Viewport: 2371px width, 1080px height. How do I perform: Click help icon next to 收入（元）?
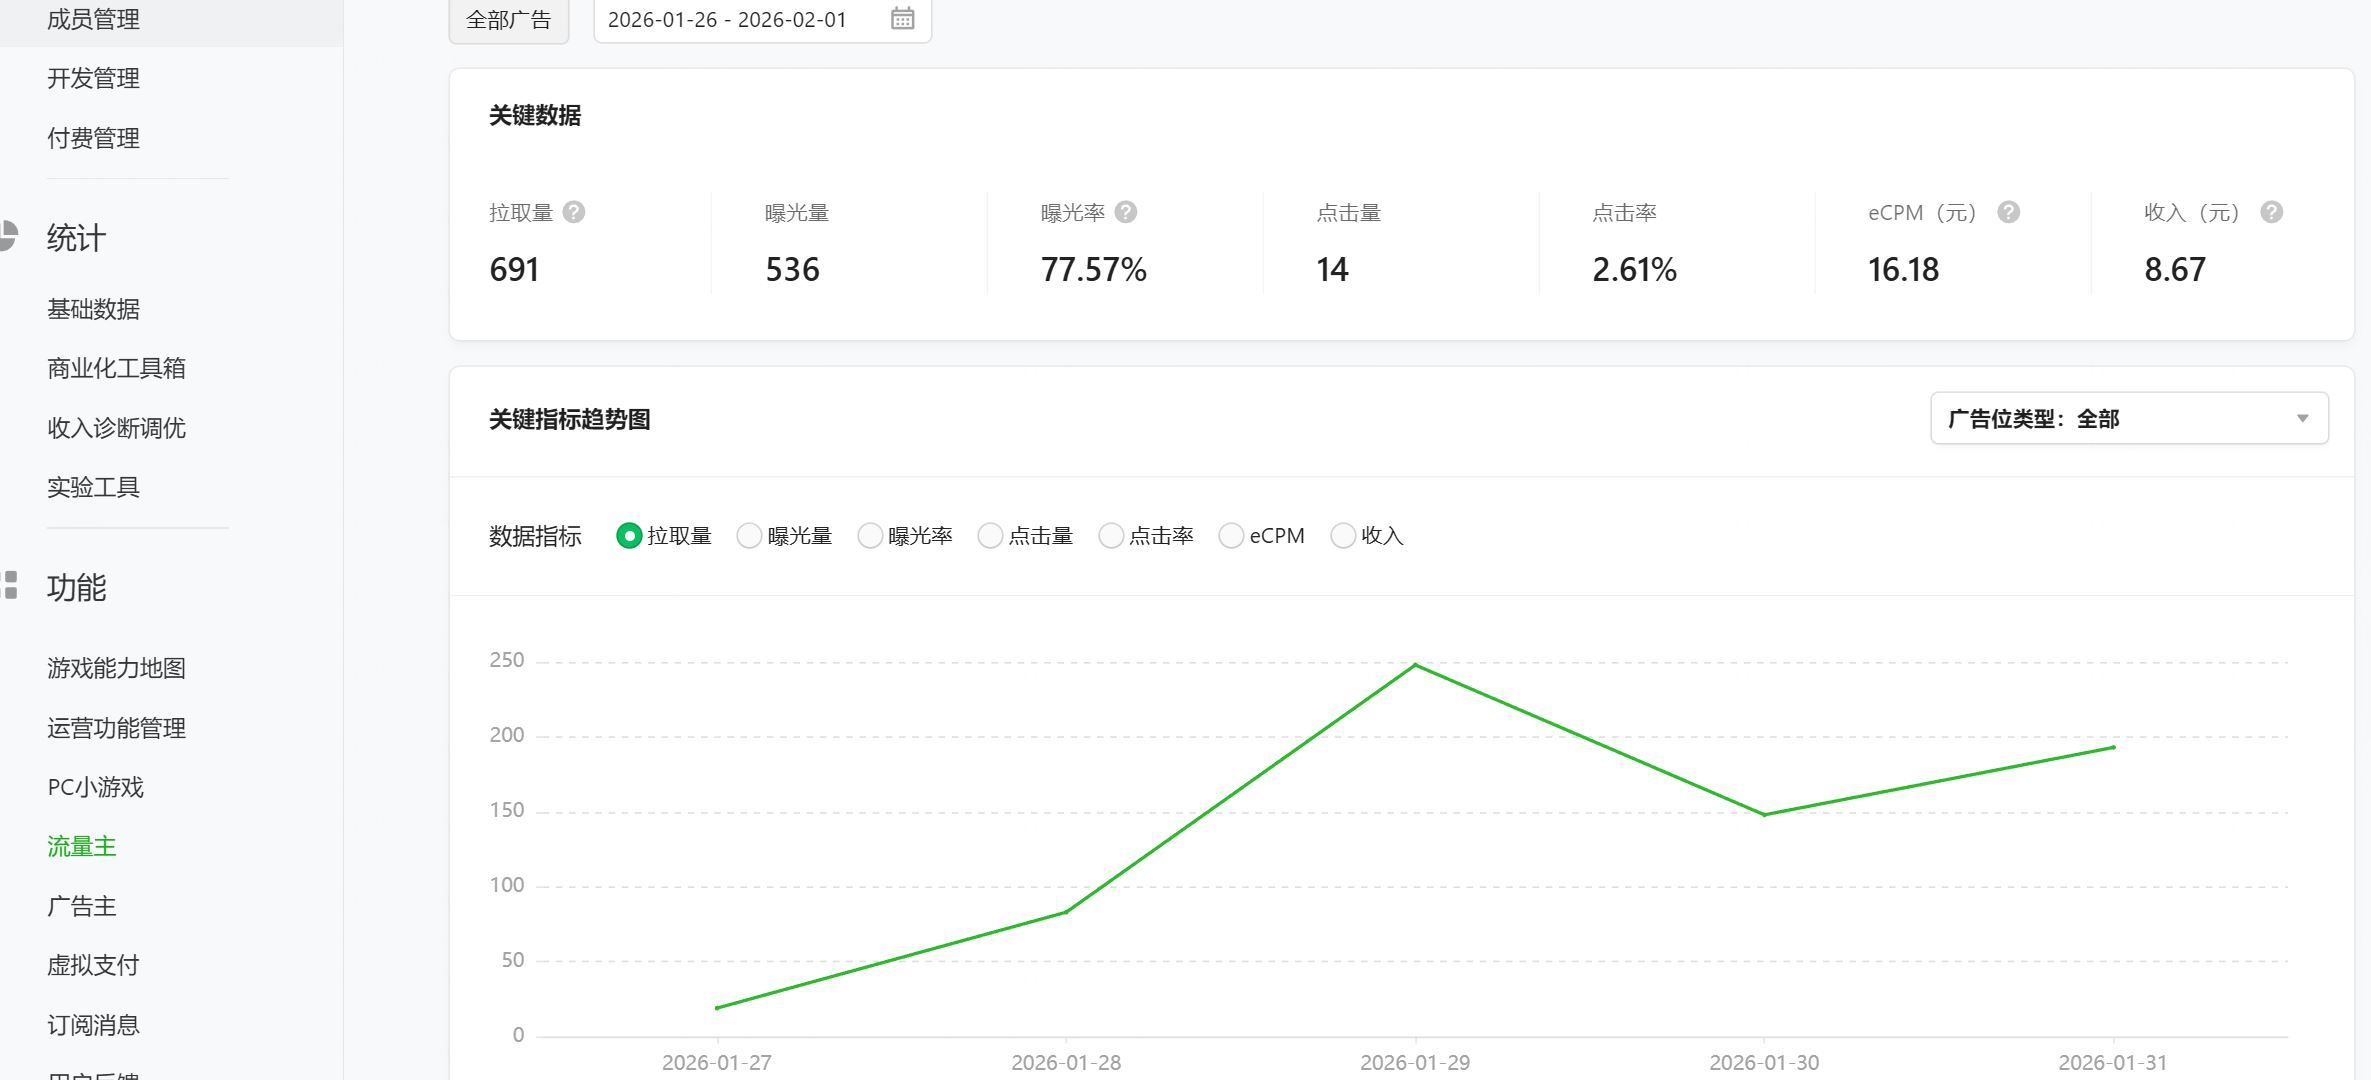(2271, 212)
